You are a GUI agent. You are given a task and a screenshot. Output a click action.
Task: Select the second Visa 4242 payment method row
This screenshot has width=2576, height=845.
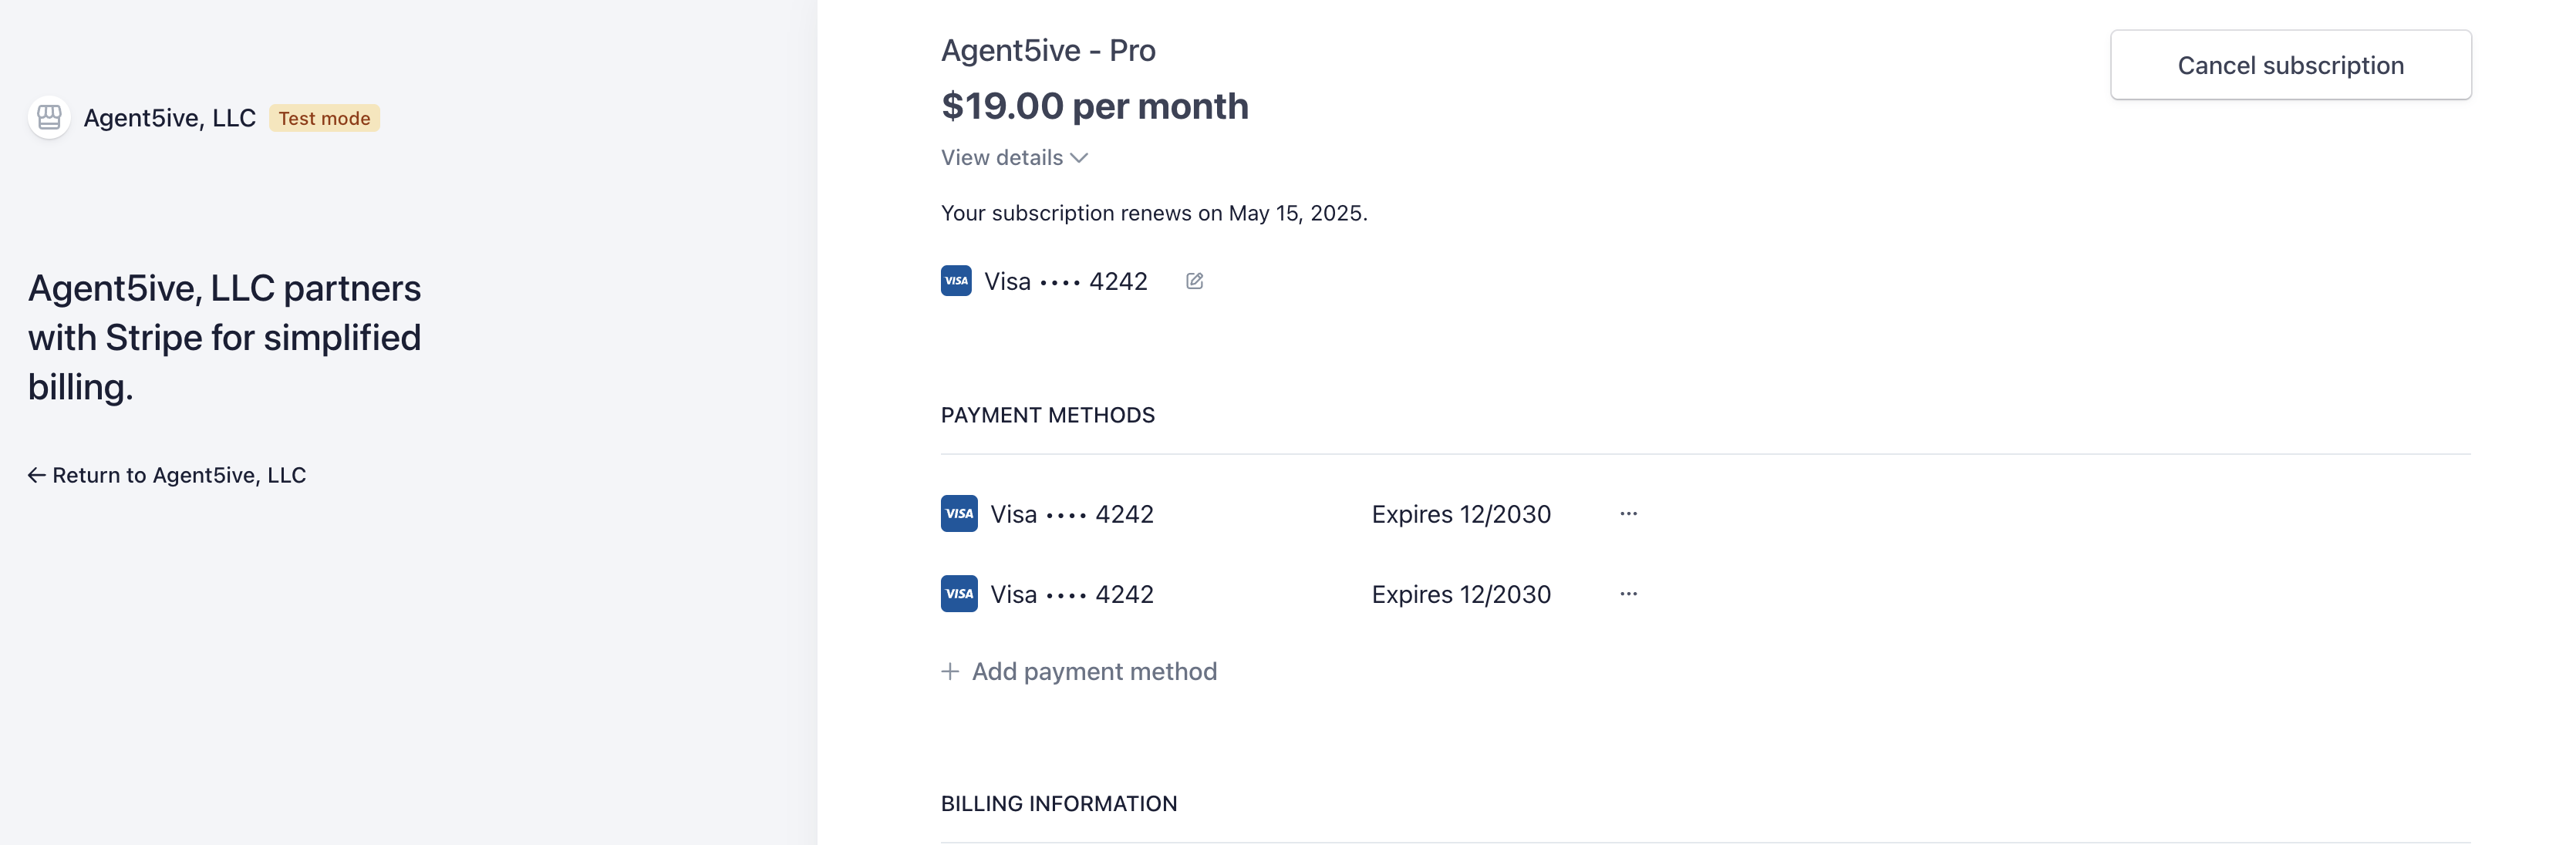point(1072,594)
